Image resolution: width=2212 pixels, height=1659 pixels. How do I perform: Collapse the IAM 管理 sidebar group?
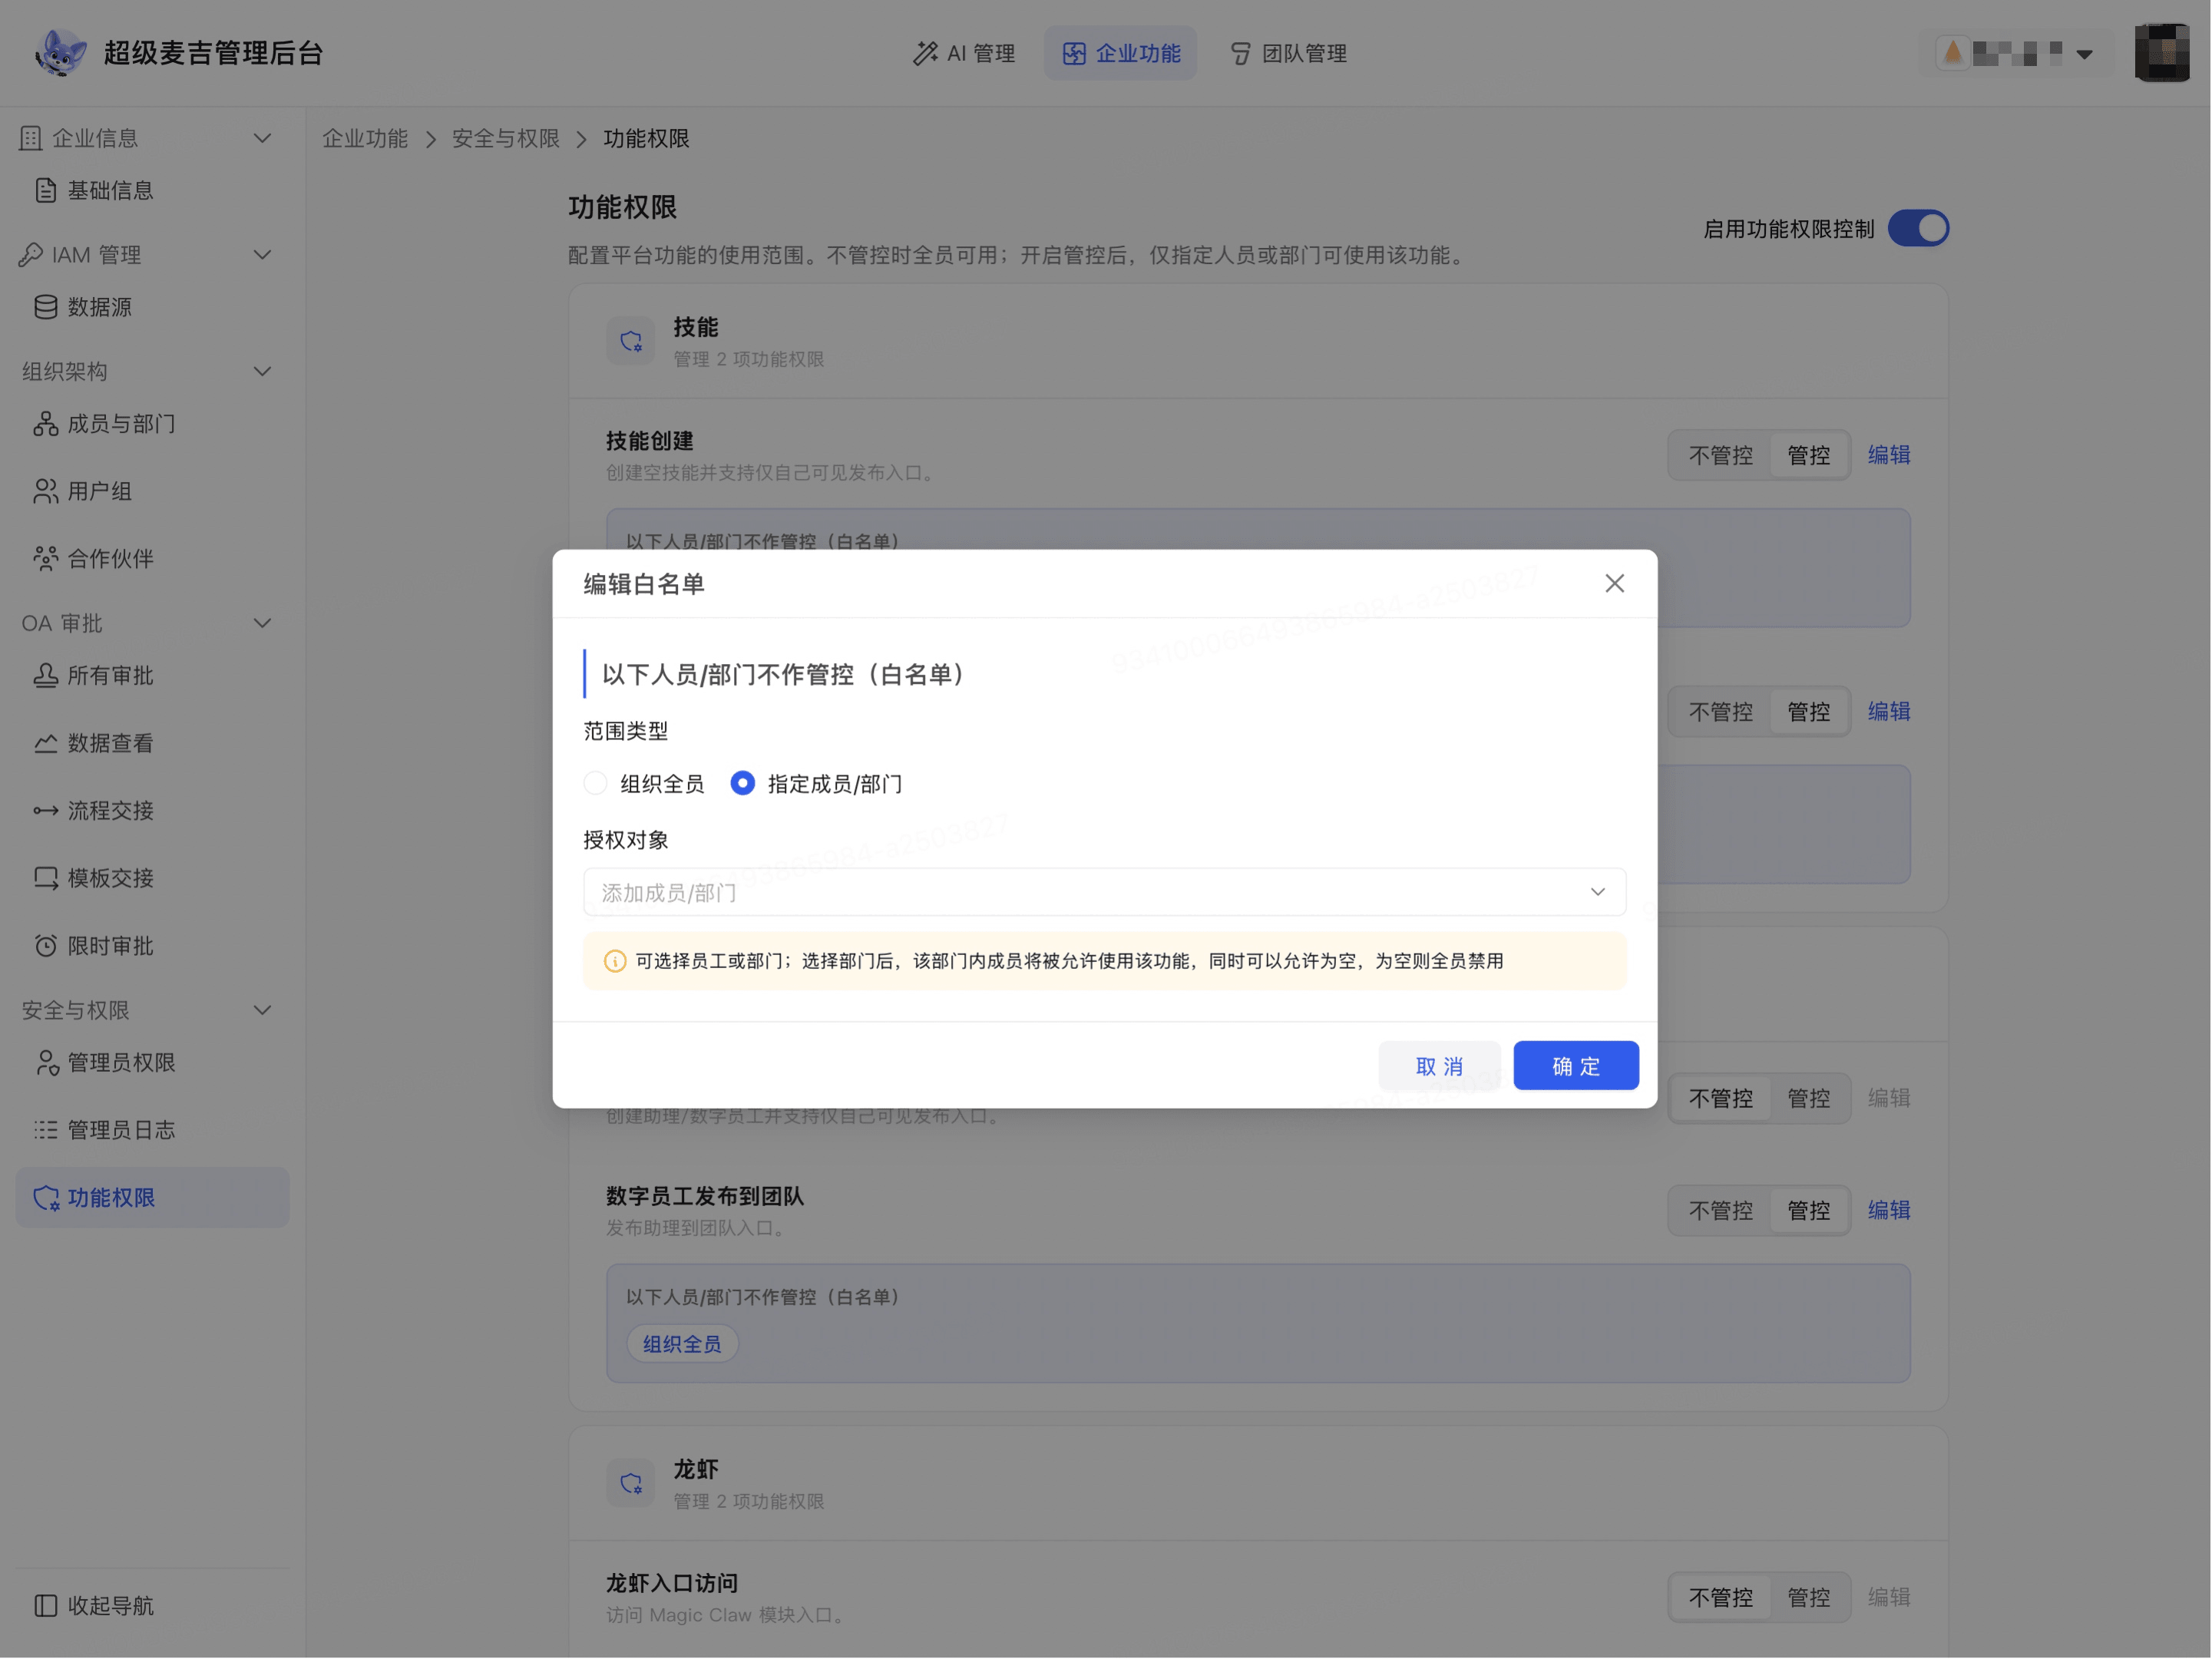(x=263, y=255)
